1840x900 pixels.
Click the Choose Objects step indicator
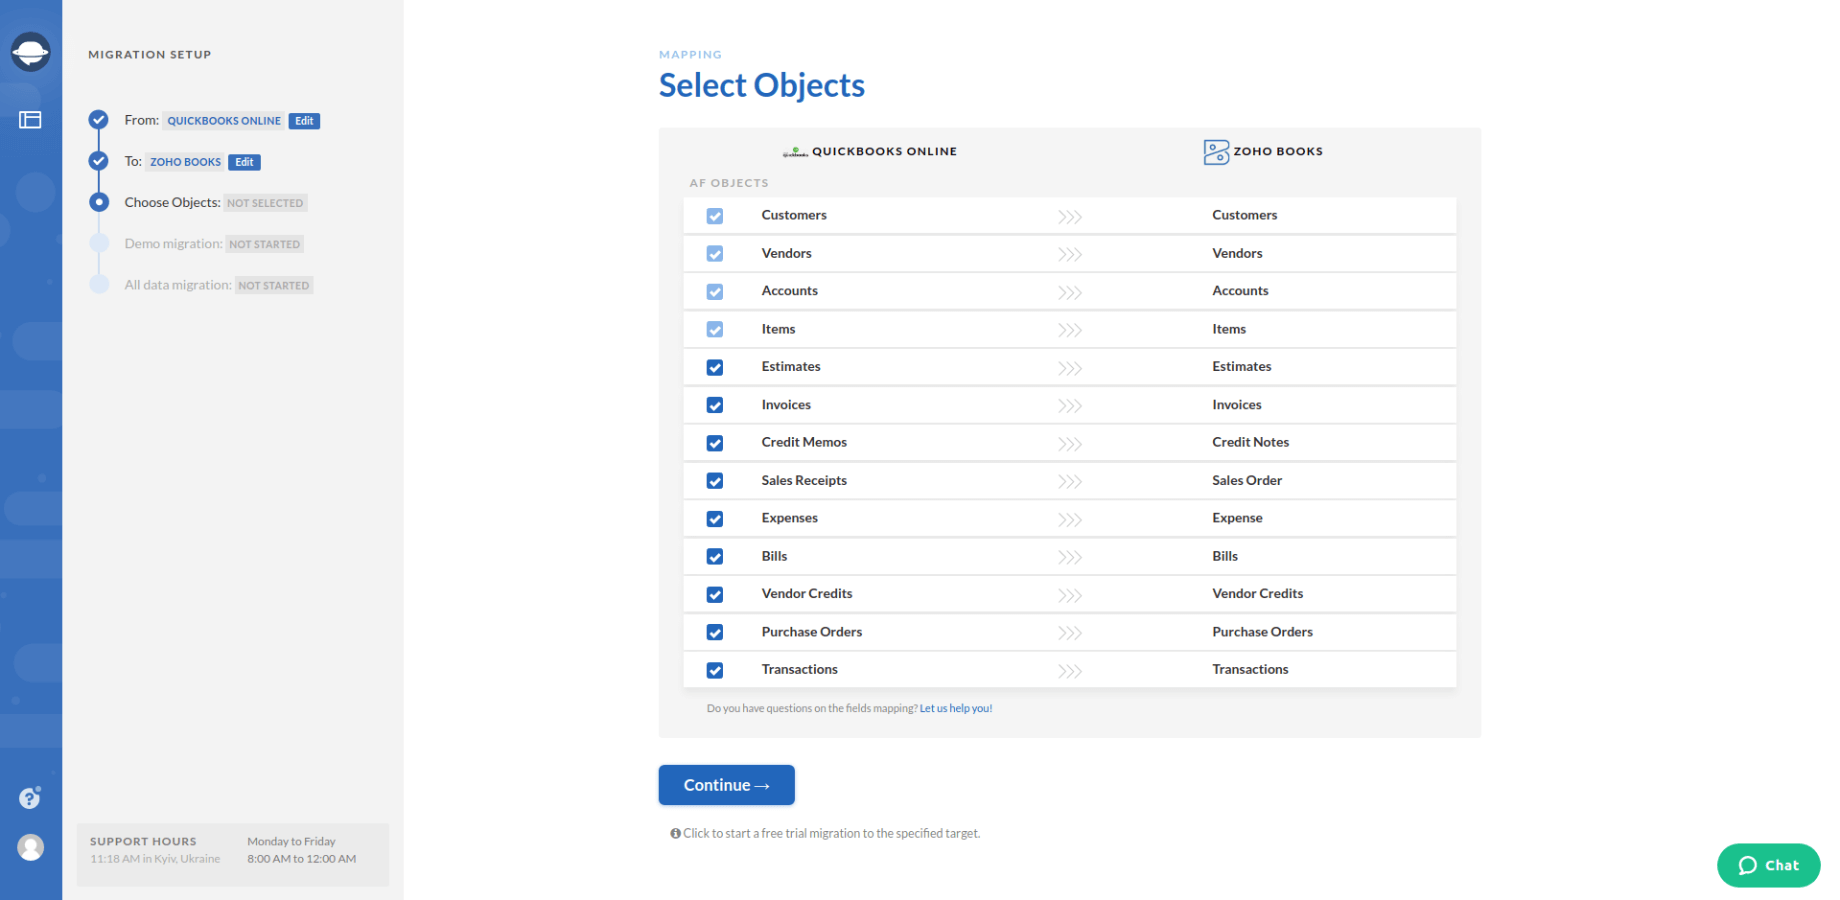[98, 202]
